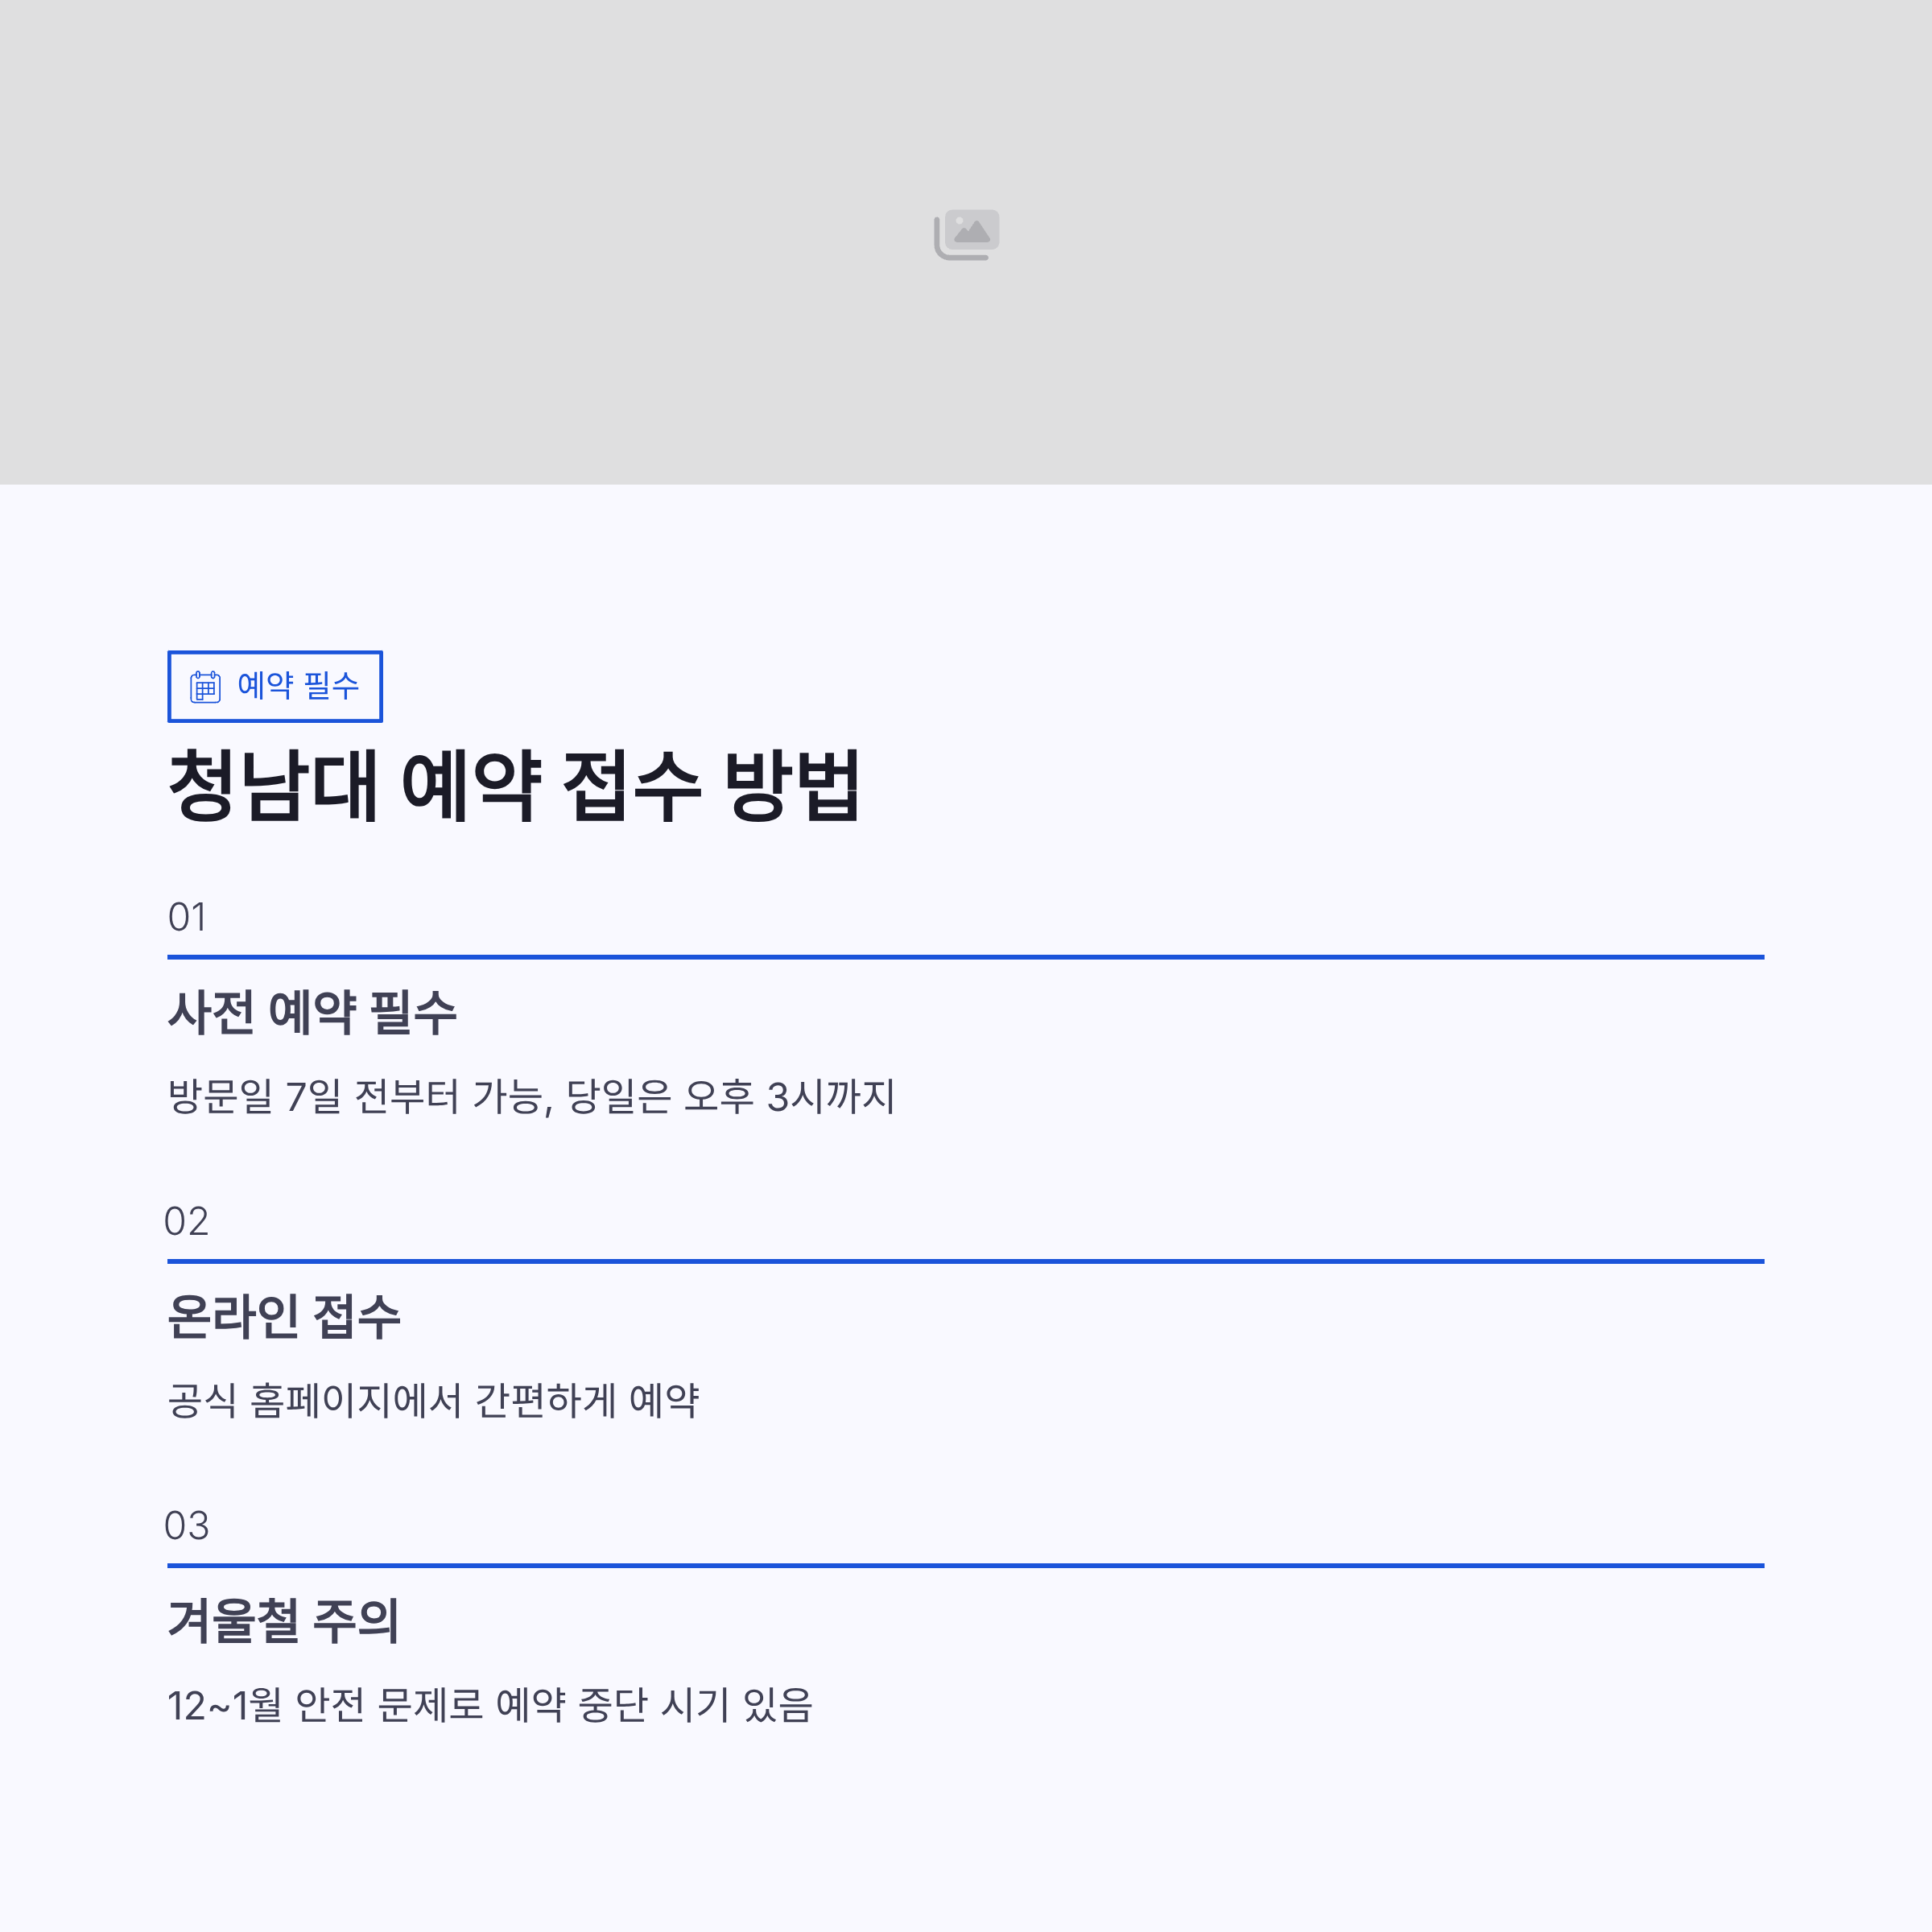The height and width of the screenshot is (1932, 1932).
Task: Click the blue divider under 03
Action: click(965, 1565)
